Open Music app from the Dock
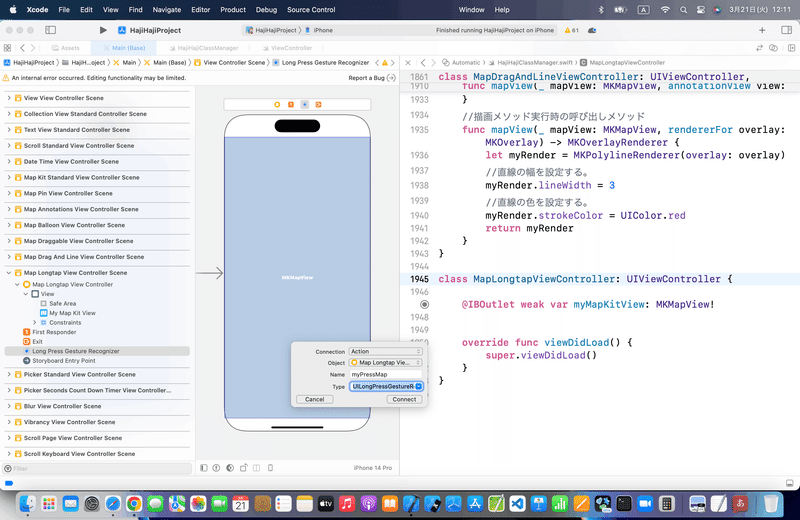 (347, 504)
